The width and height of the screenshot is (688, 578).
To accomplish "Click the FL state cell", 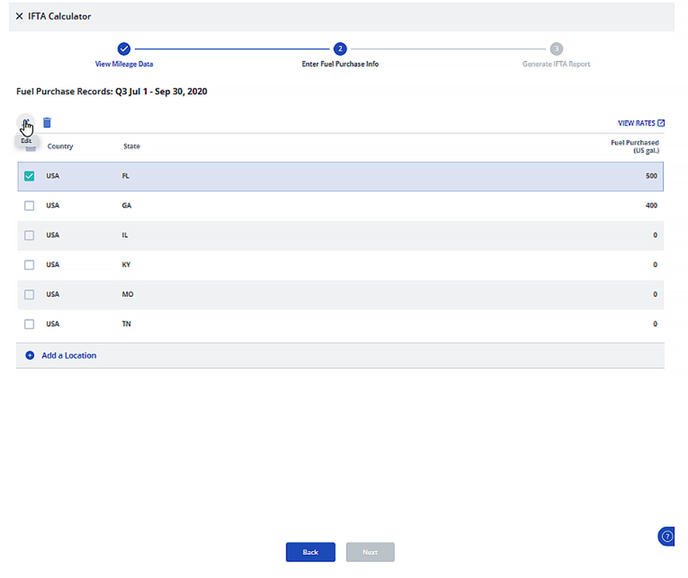I will (125, 176).
